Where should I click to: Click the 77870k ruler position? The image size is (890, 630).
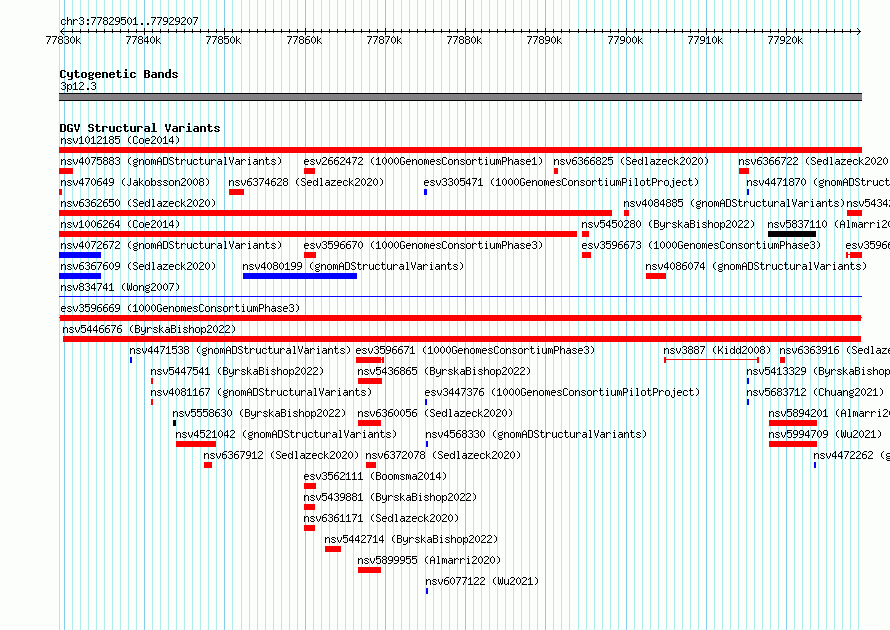[384, 40]
